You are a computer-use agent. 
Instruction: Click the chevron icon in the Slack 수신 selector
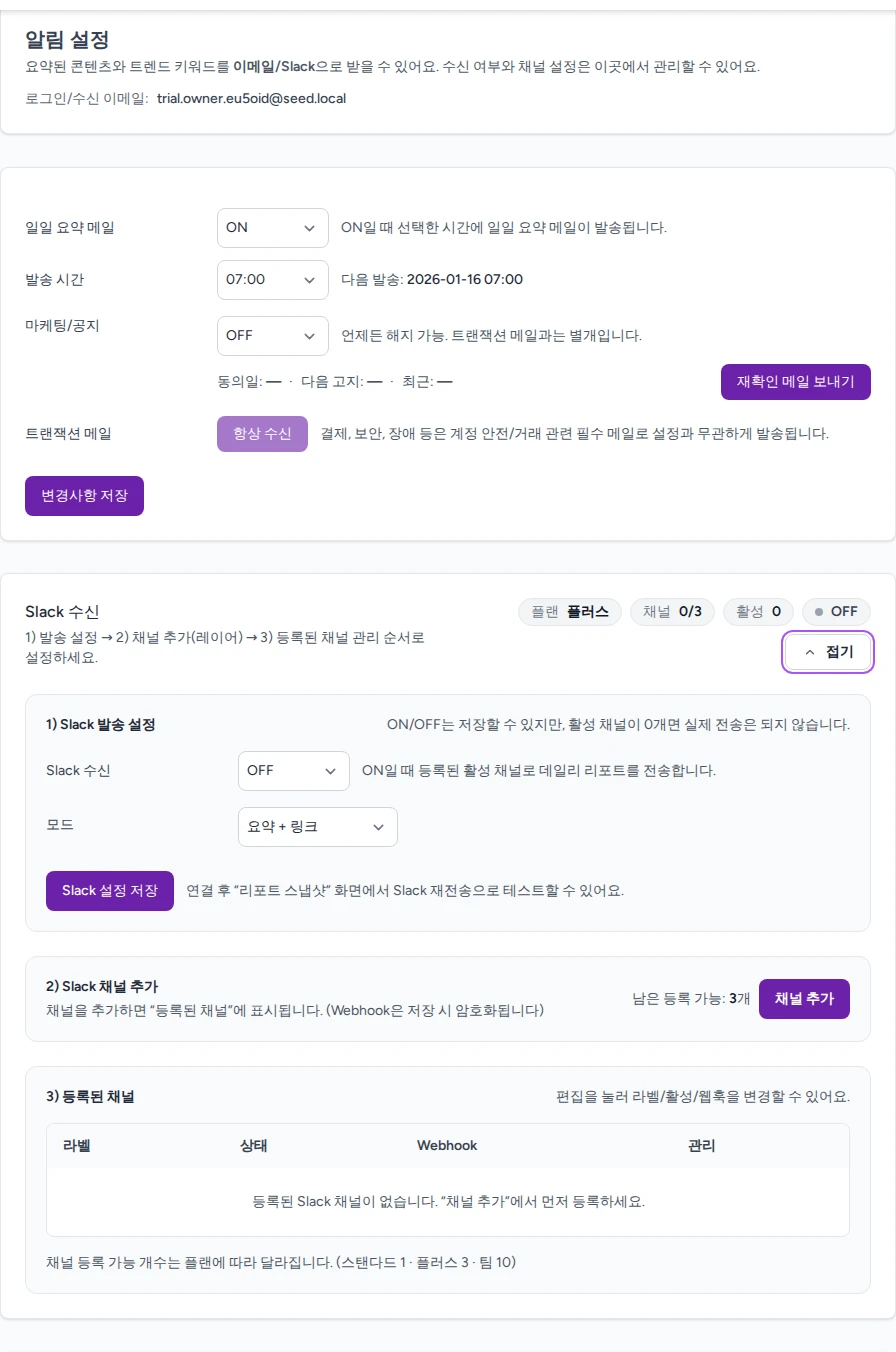click(331, 770)
